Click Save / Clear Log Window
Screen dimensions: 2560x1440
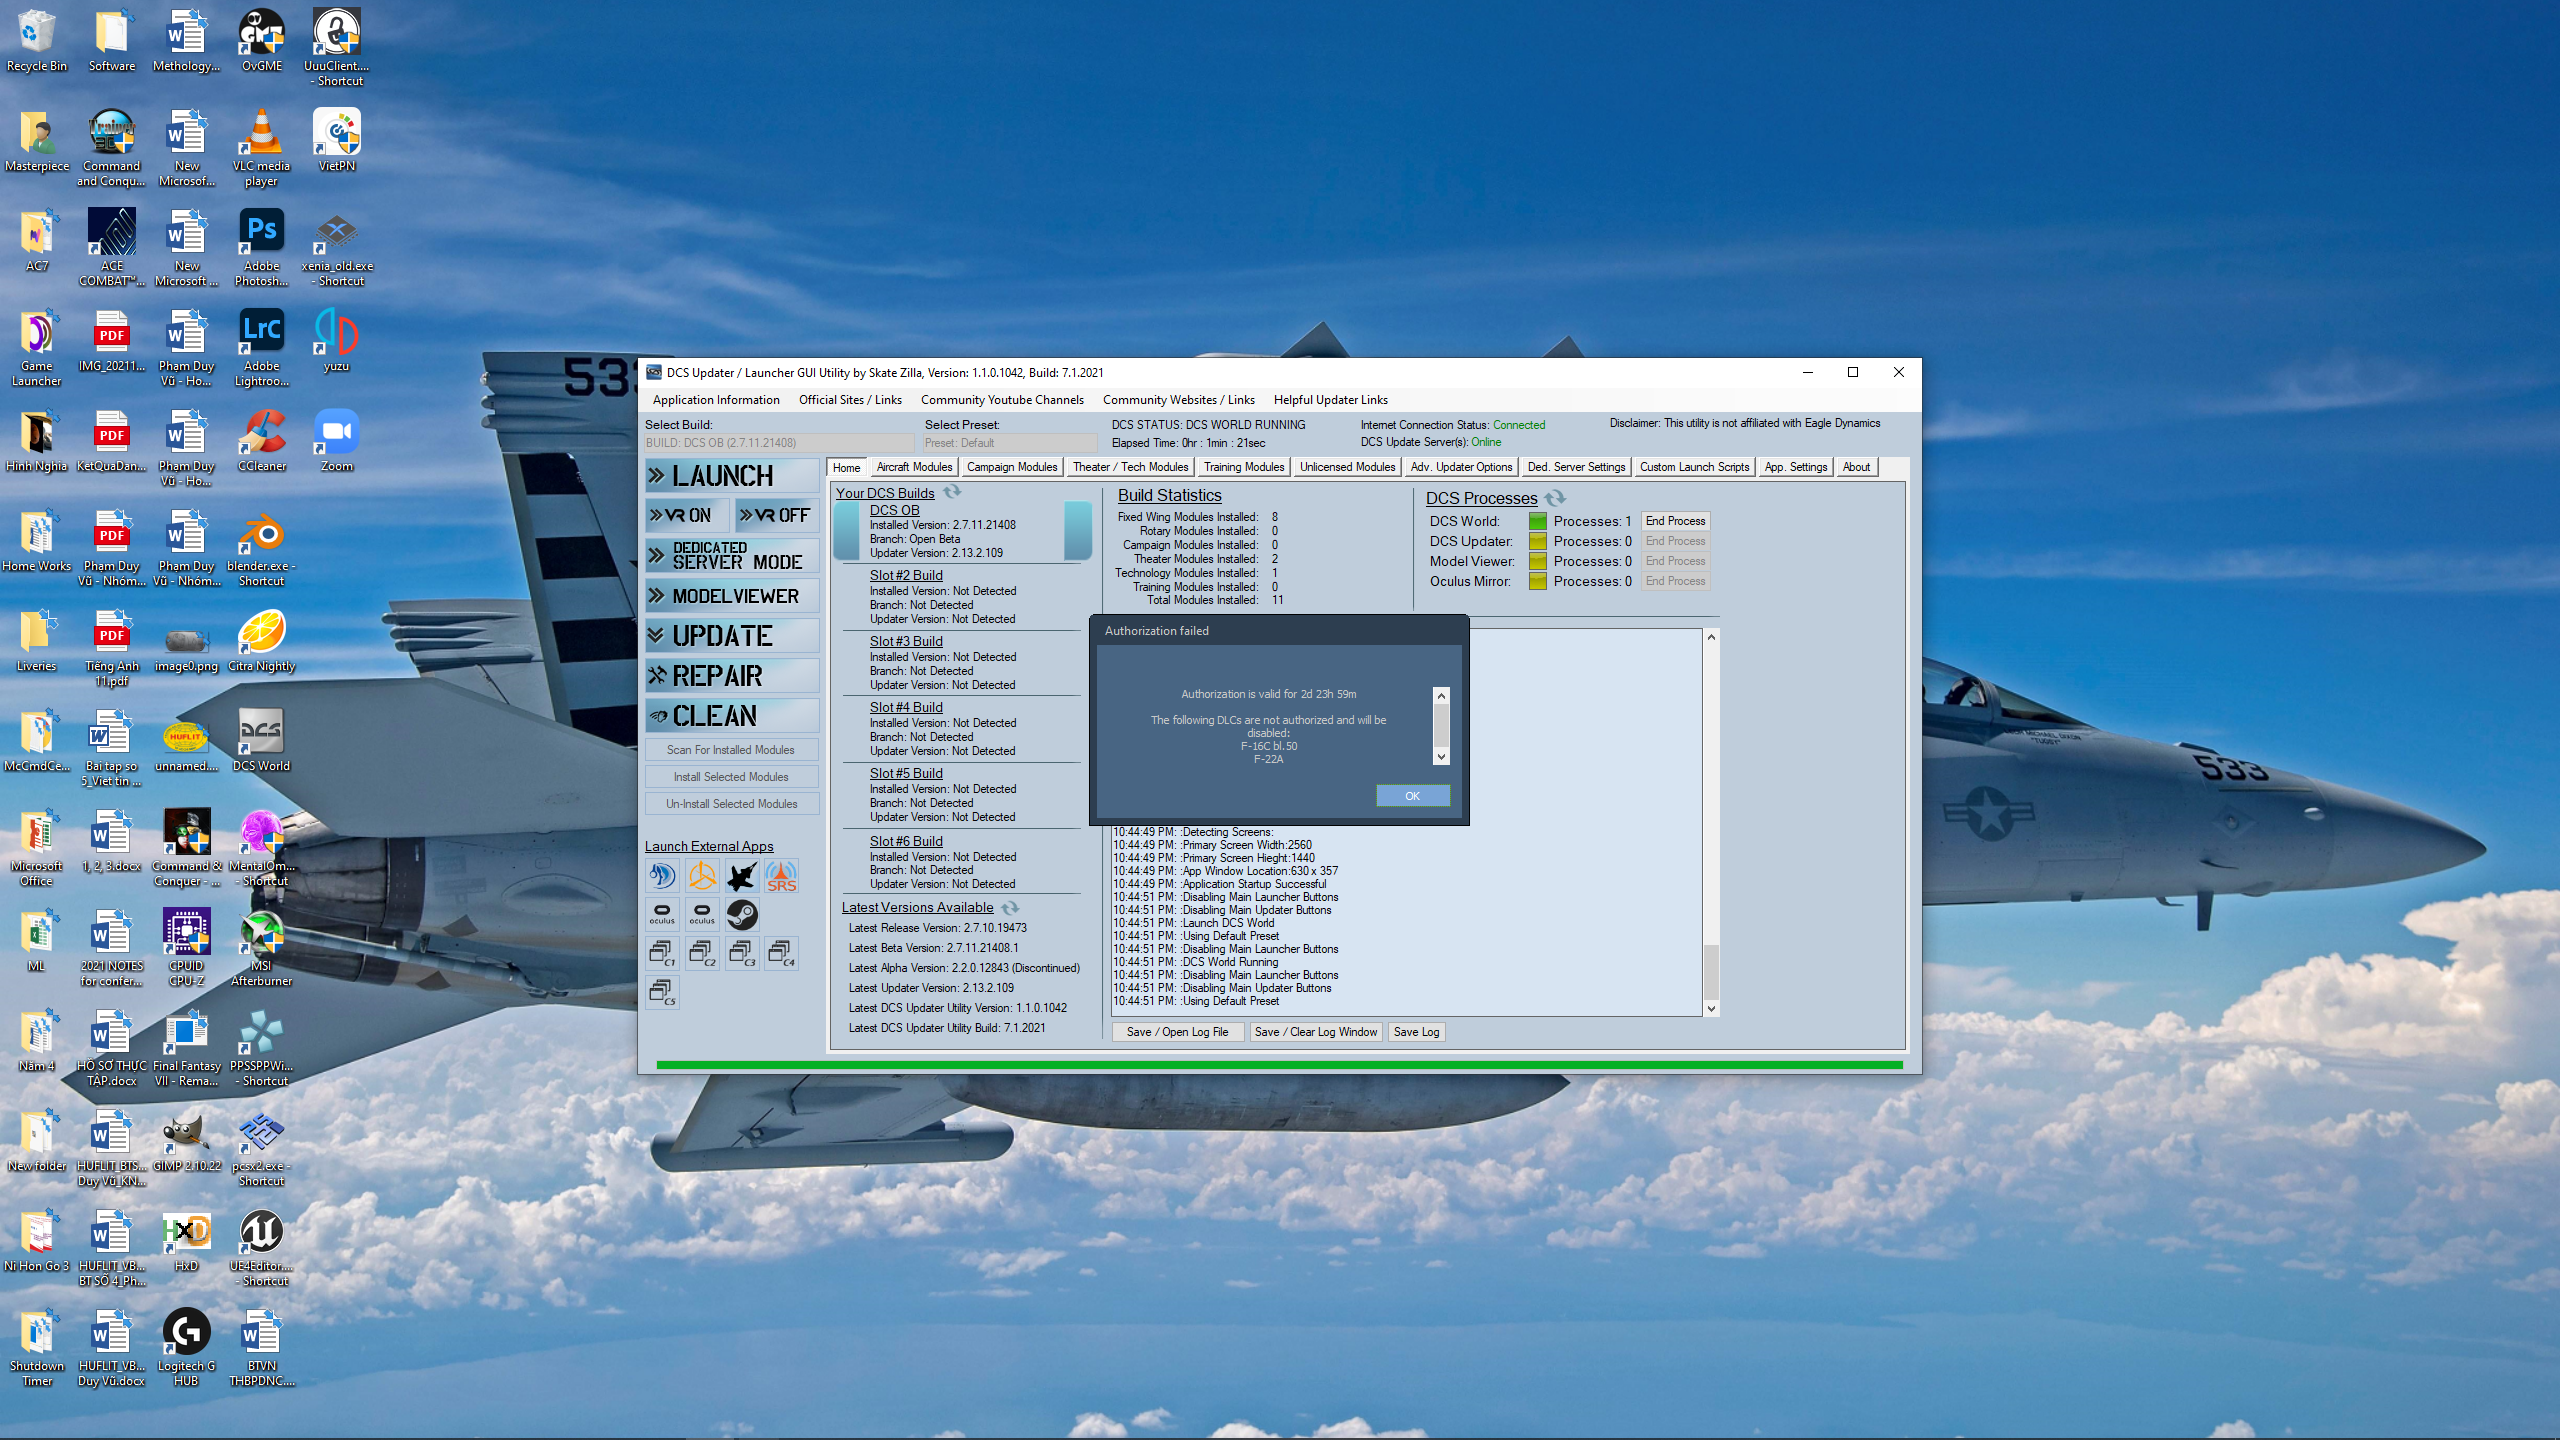click(1315, 1032)
